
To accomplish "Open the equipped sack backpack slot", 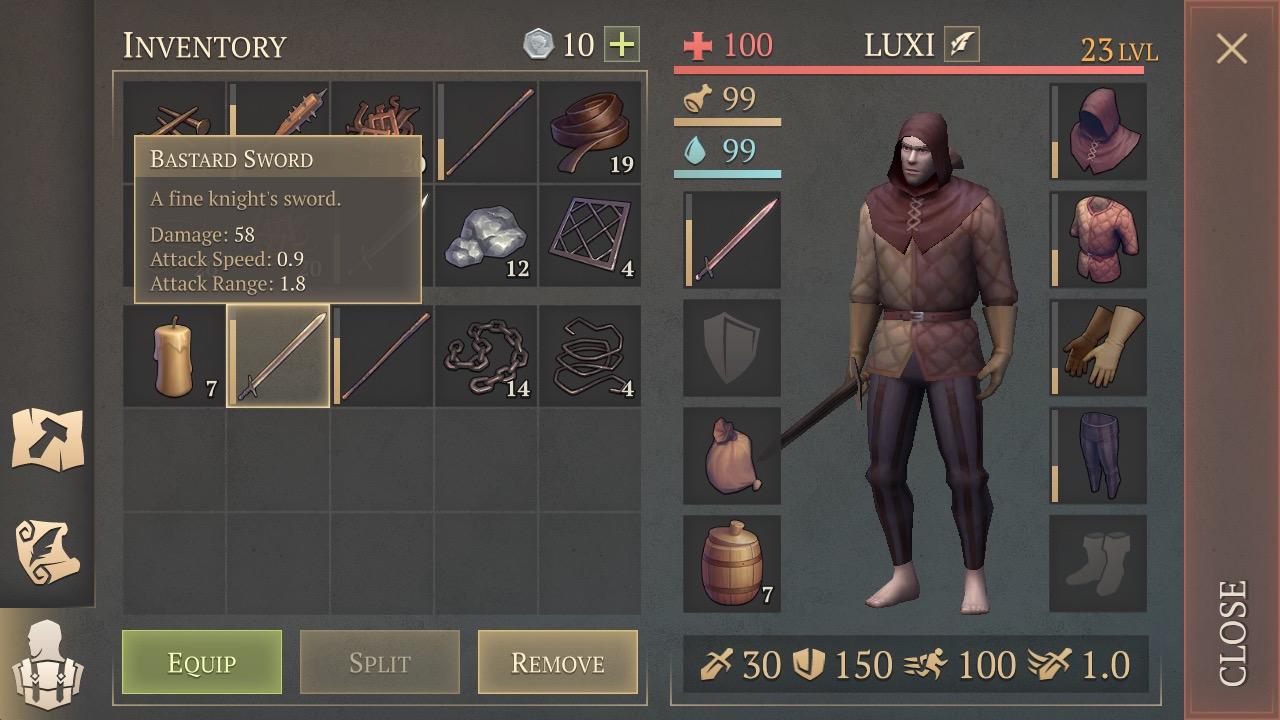I will click(732, 456).
